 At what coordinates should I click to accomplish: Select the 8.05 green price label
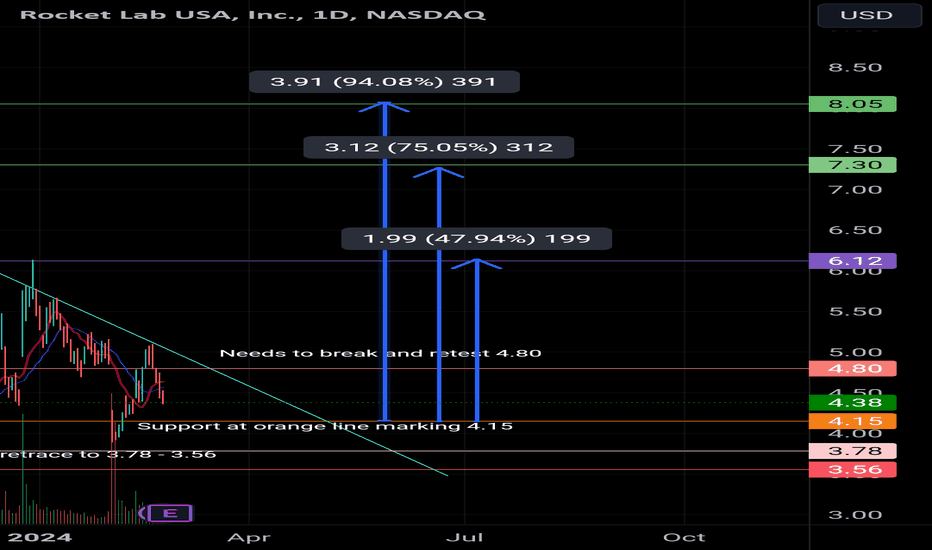[852, 104]
